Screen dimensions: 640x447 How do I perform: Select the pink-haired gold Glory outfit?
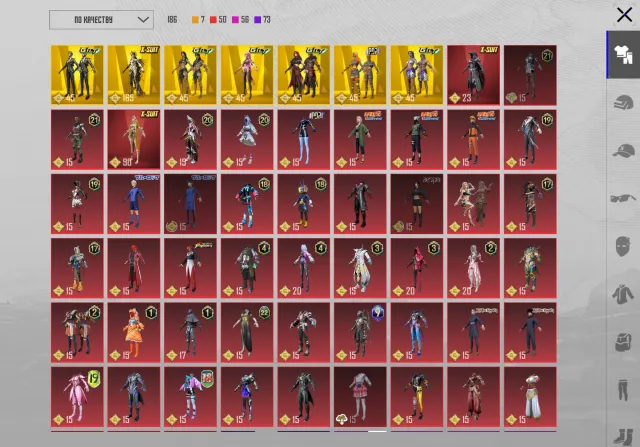pyautogui.click(x=247, y=75)
